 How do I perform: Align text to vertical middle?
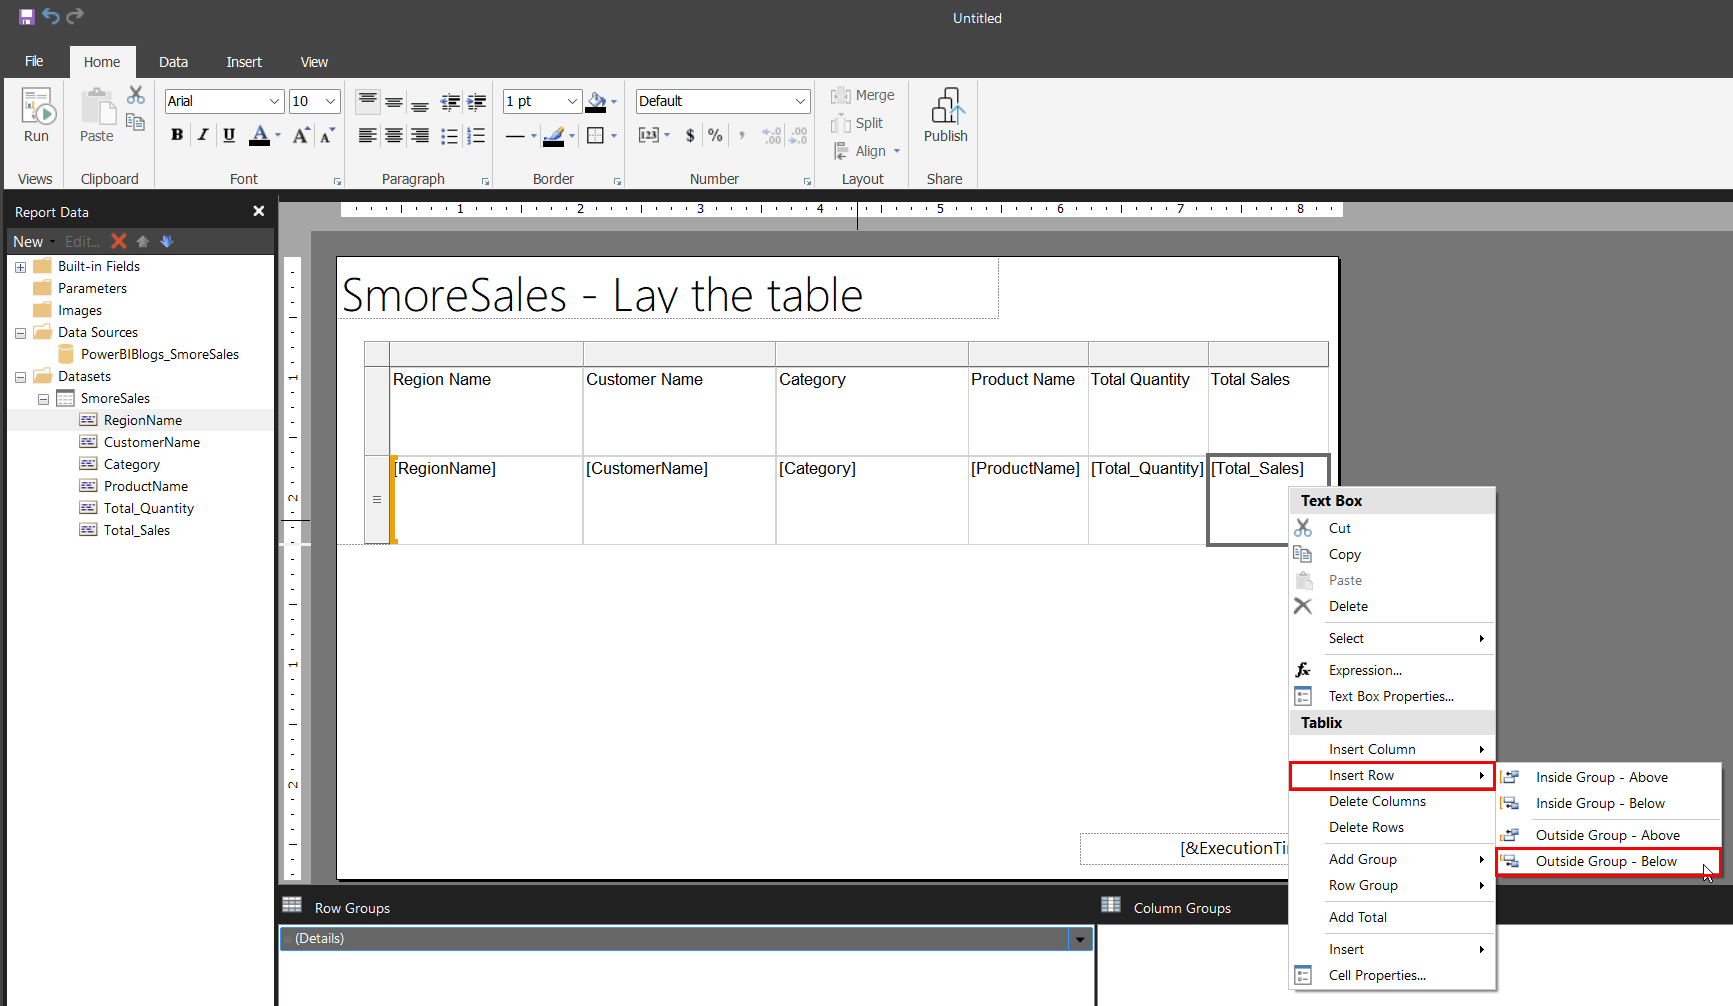(x=394, y=101)
